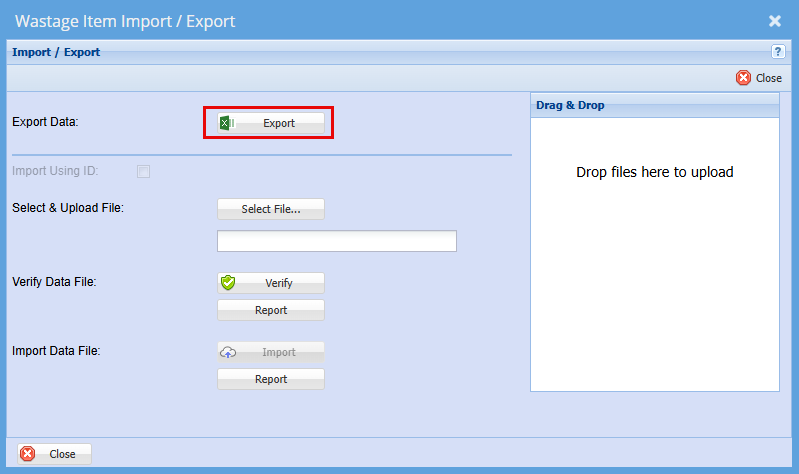
Task: Click the Drop files here to upload area
Action: click(655, 254)
